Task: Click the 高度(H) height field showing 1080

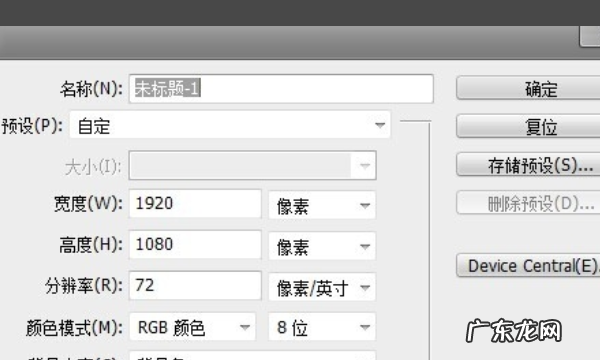Action: (195, 244)
